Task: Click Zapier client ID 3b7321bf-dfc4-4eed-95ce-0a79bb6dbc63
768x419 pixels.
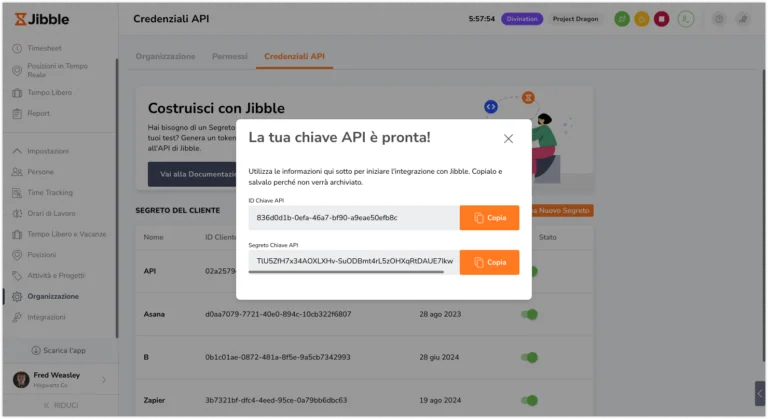Action: (x=276, y=400)
